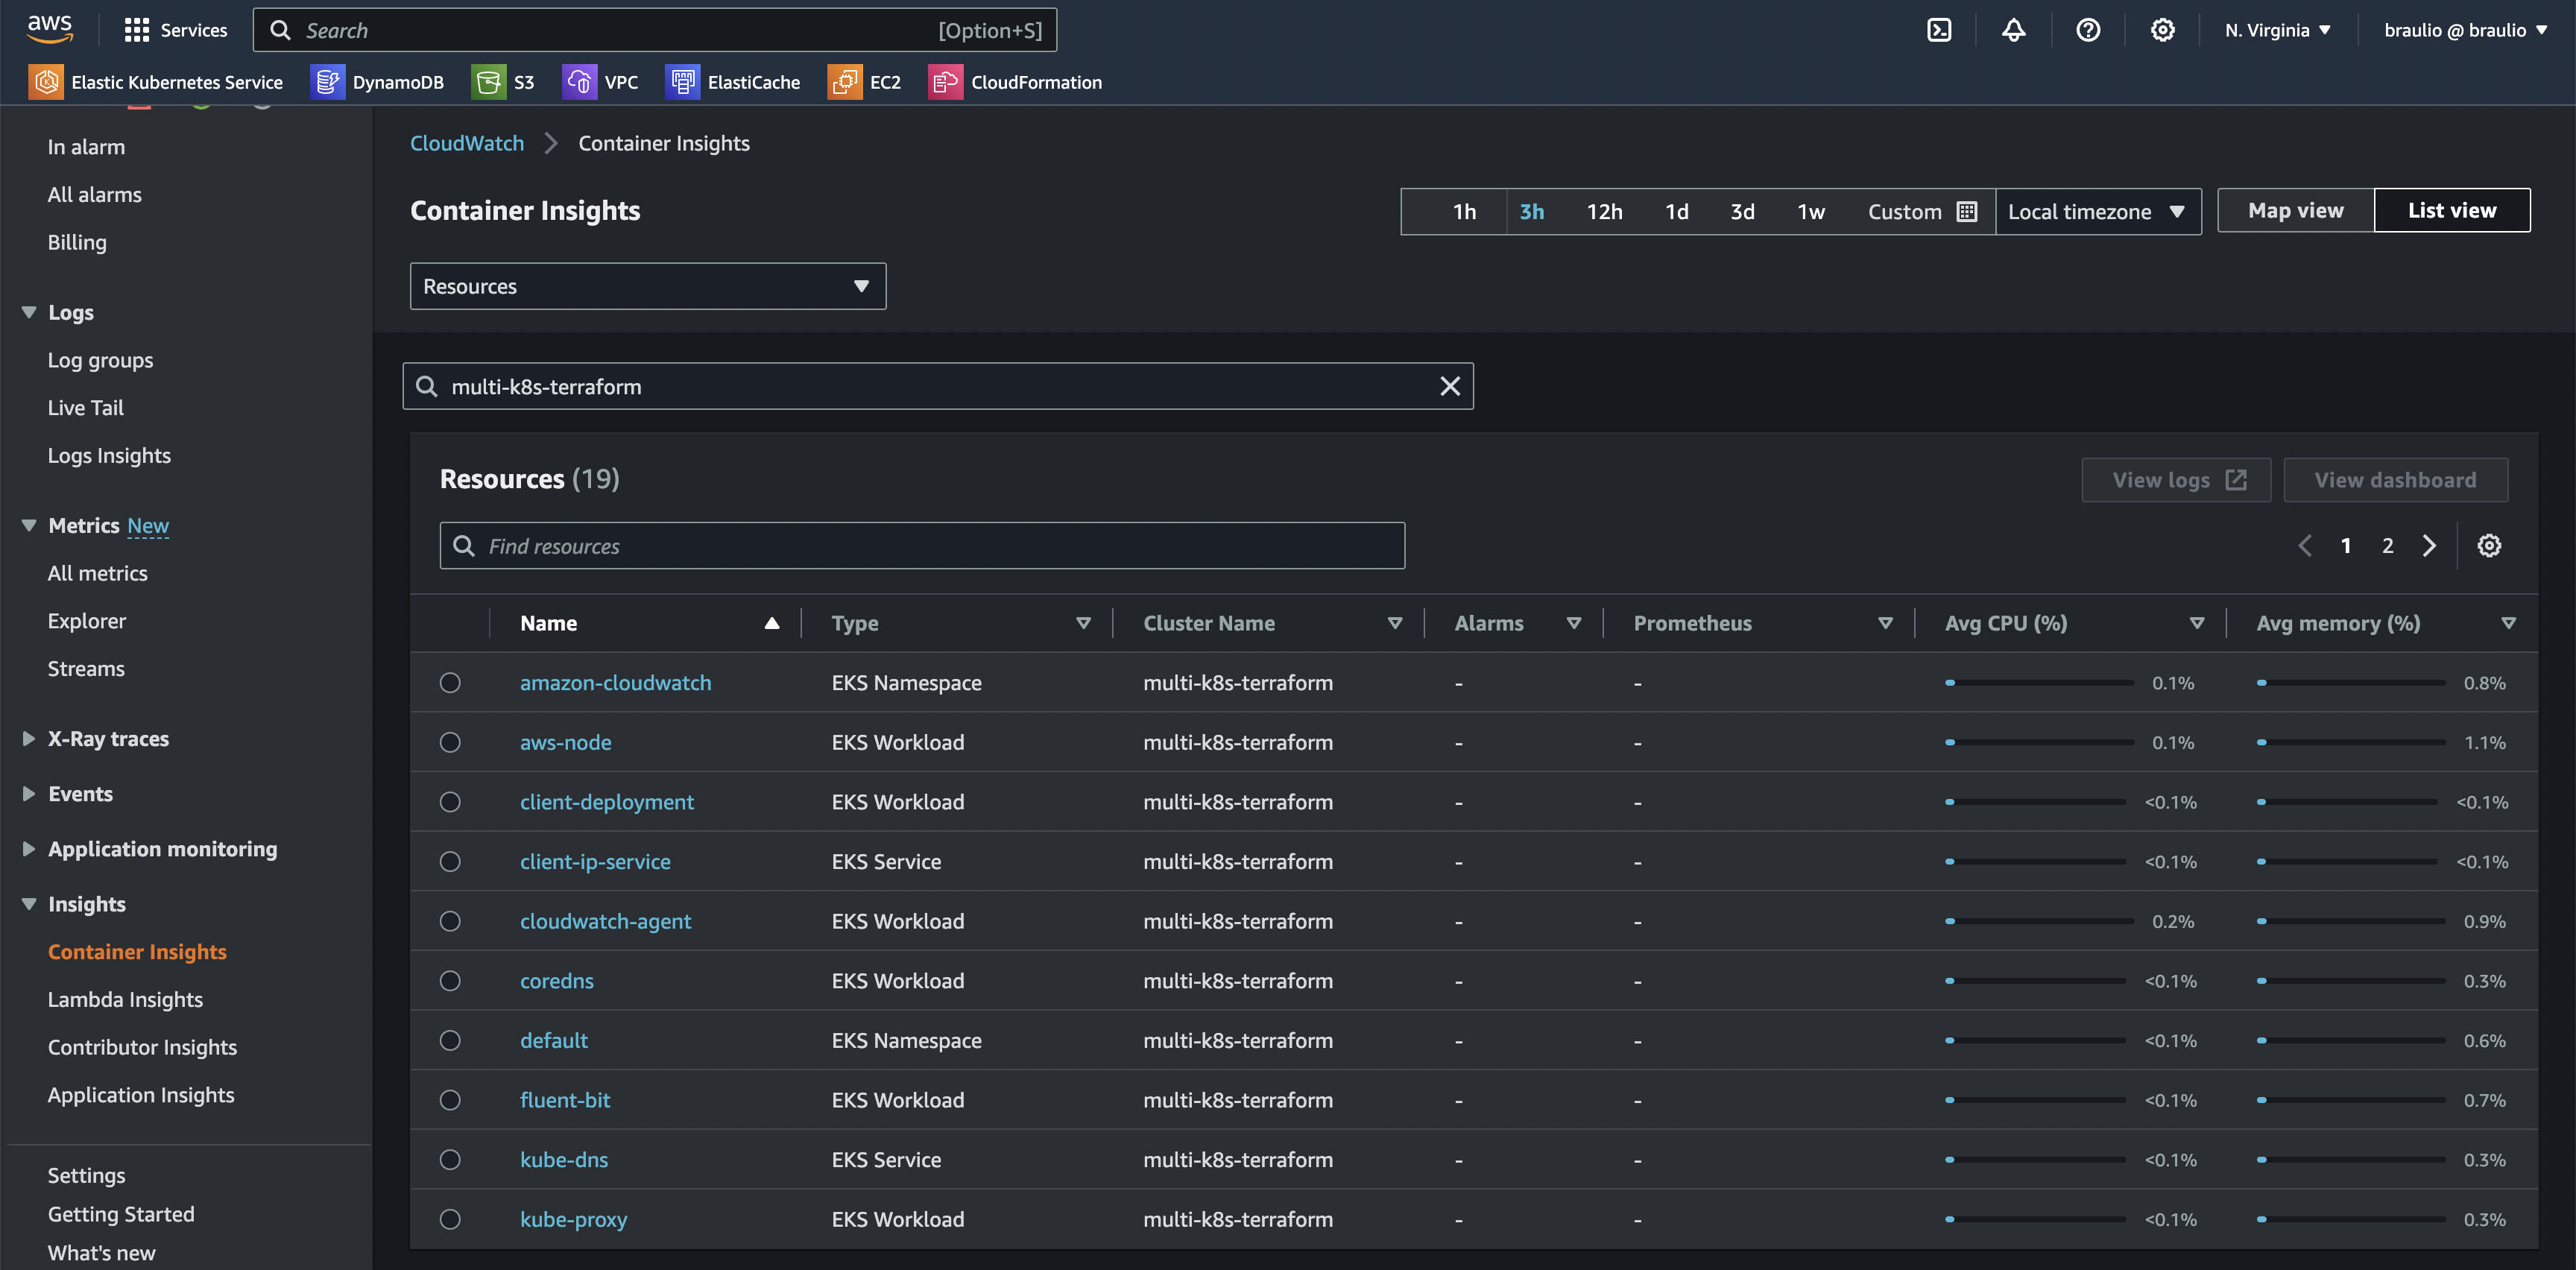Open the Resources dropdown selector

[647, 286]
